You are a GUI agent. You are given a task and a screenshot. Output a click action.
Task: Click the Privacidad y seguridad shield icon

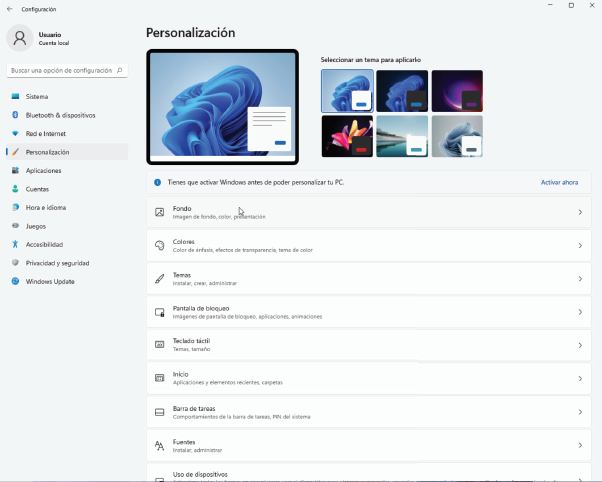tap(15, 263)
